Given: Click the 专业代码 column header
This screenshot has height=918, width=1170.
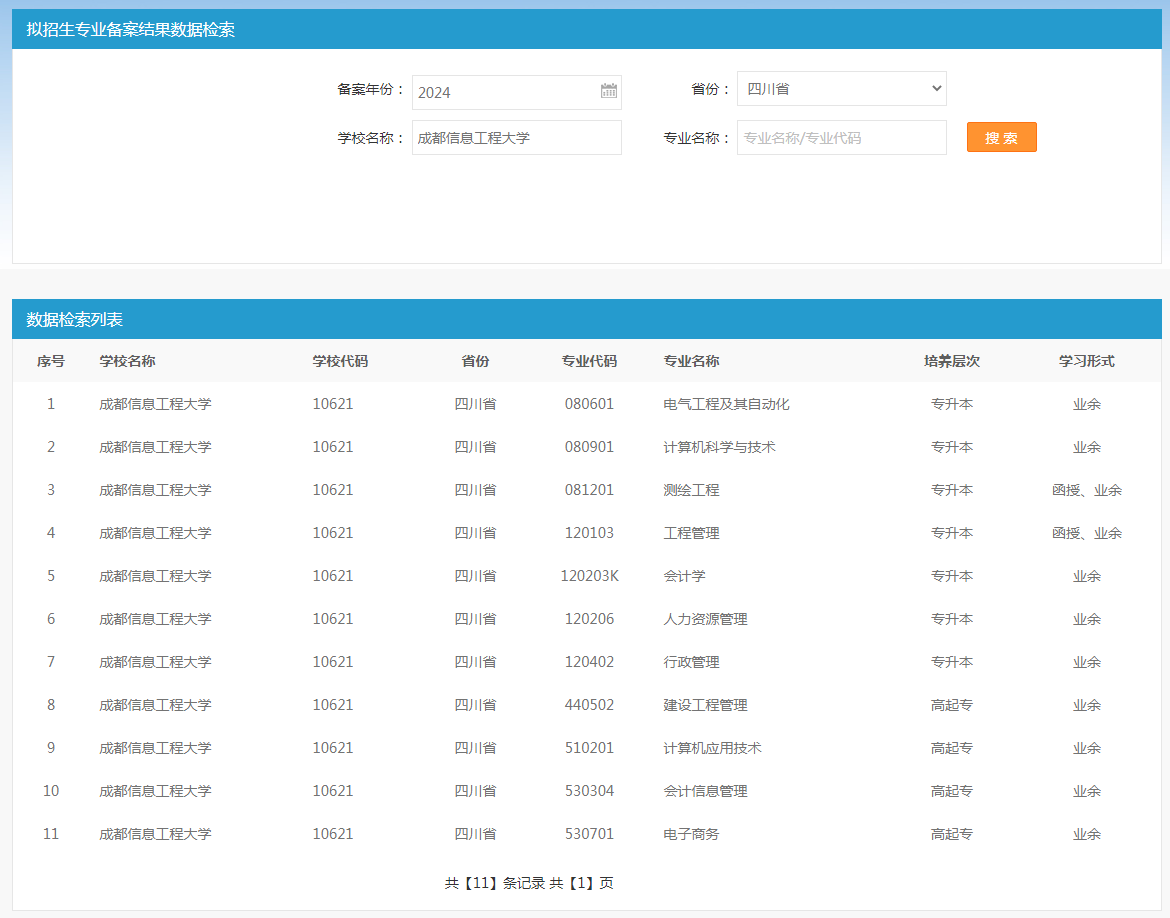Looking at the screenshot, I should click(x=589, y=361).
